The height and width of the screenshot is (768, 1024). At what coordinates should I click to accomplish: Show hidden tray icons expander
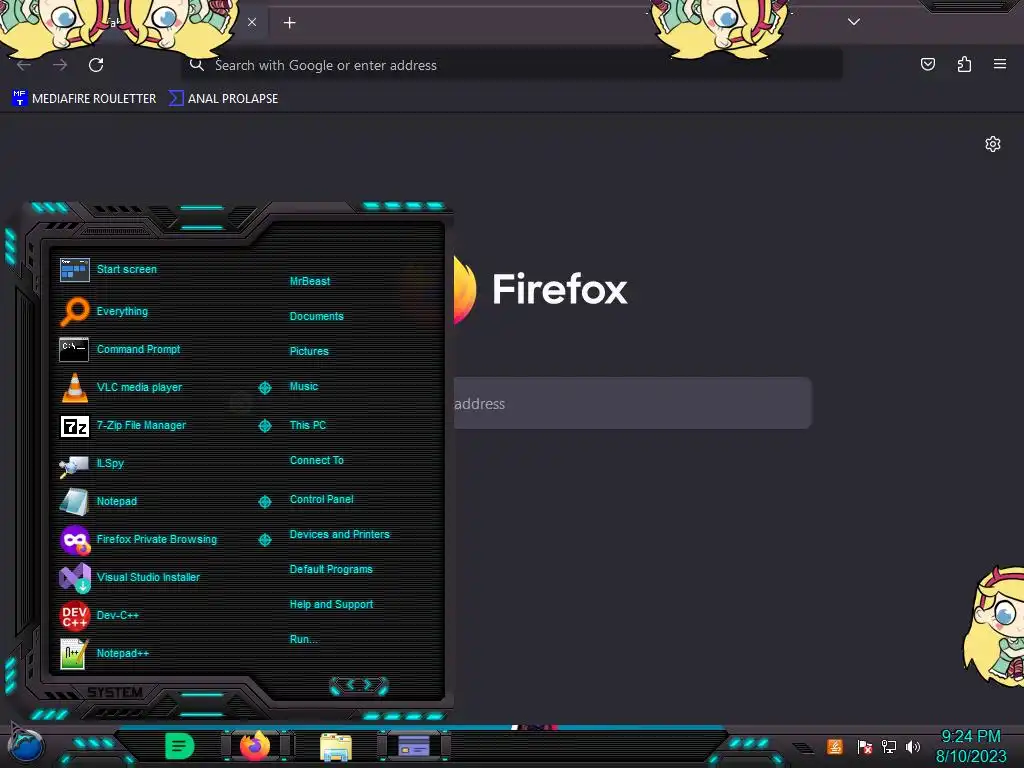tap(803, 748)
